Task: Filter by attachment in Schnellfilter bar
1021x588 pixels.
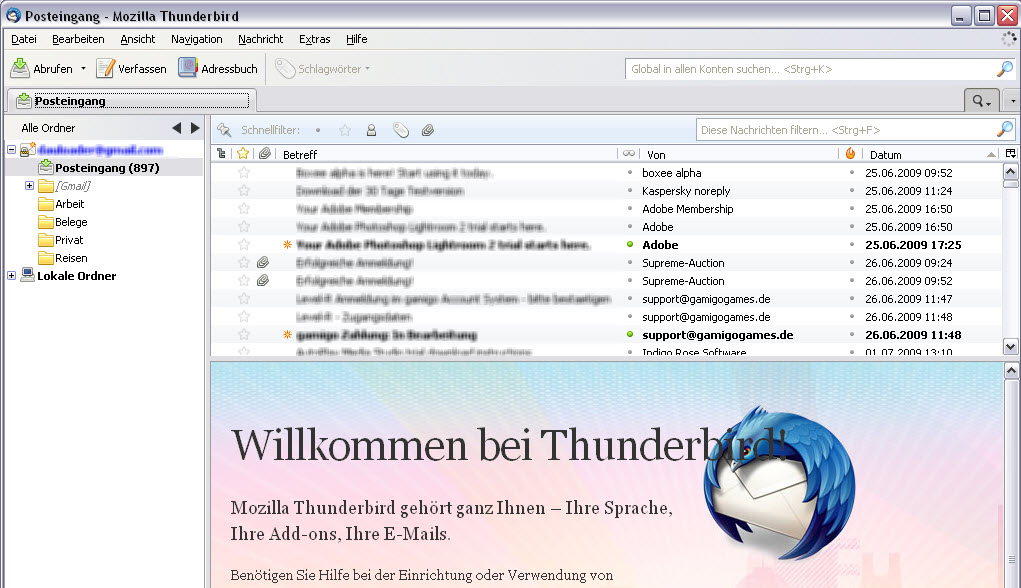Action: click(x=427, y=130)
